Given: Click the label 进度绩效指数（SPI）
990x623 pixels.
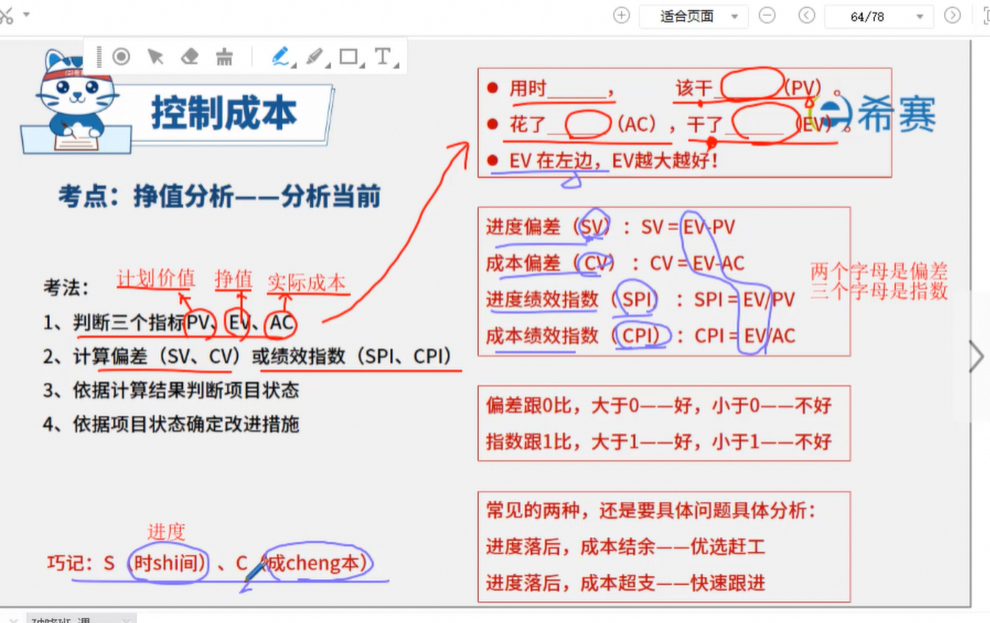Looking at the screenshot, I should (572, 299).
